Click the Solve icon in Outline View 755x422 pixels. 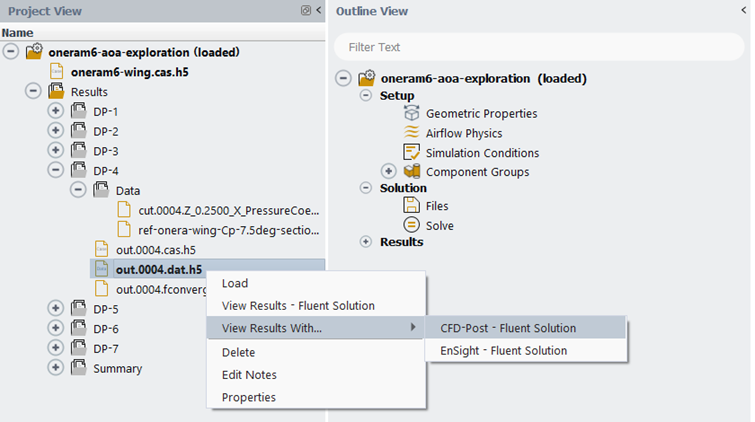(x=410, y=225)
